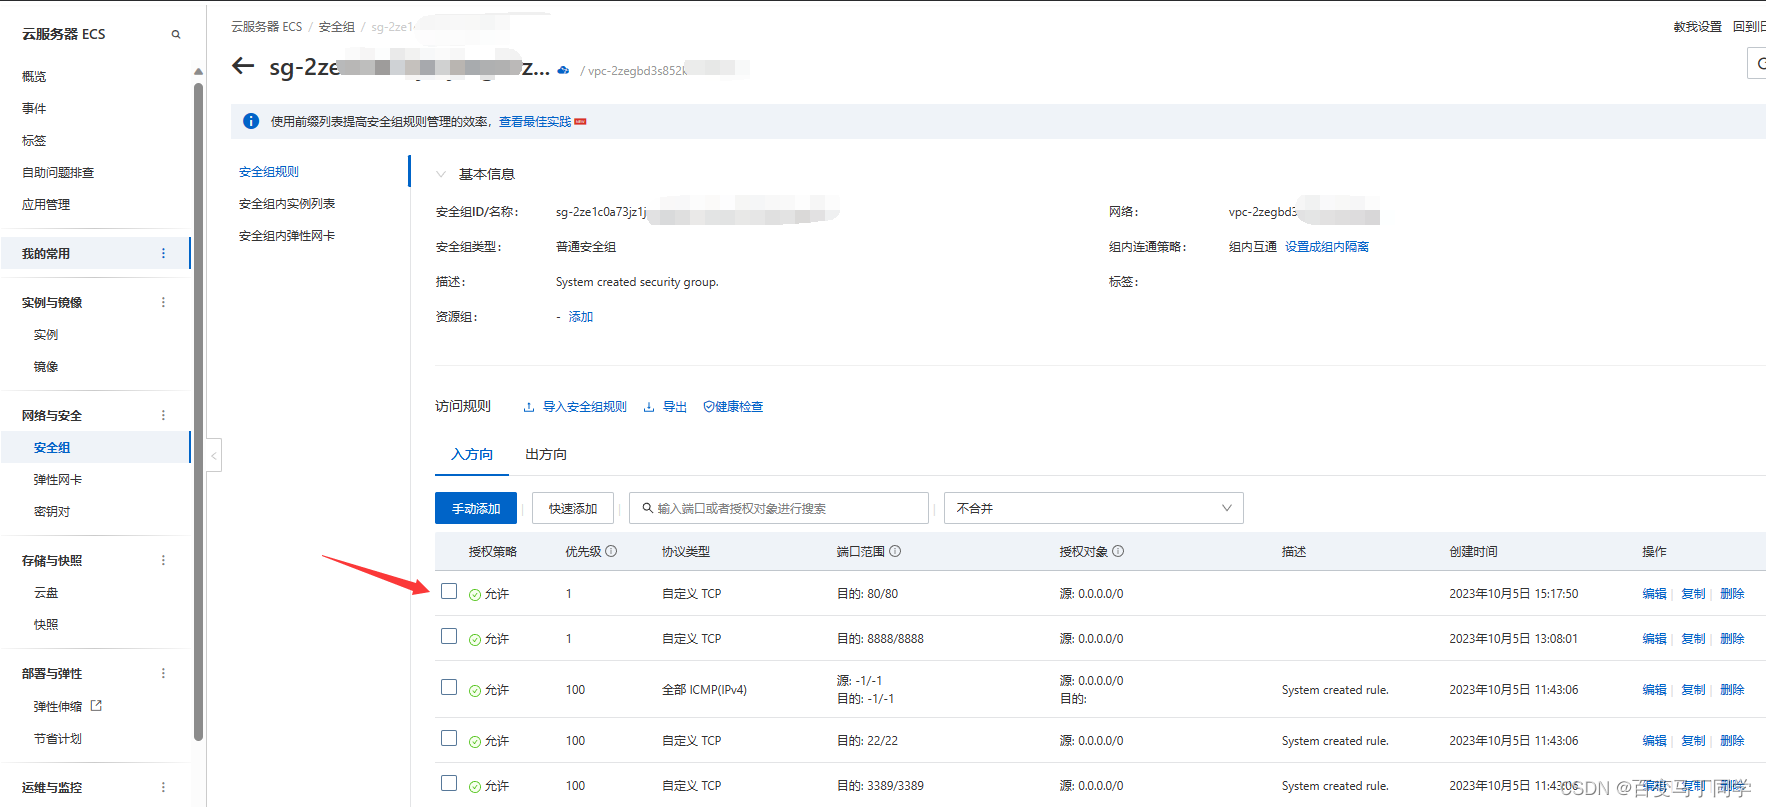Open the 安全组内弹性网卡 side tab
1766x807 pixels.
tap(287, 236)
